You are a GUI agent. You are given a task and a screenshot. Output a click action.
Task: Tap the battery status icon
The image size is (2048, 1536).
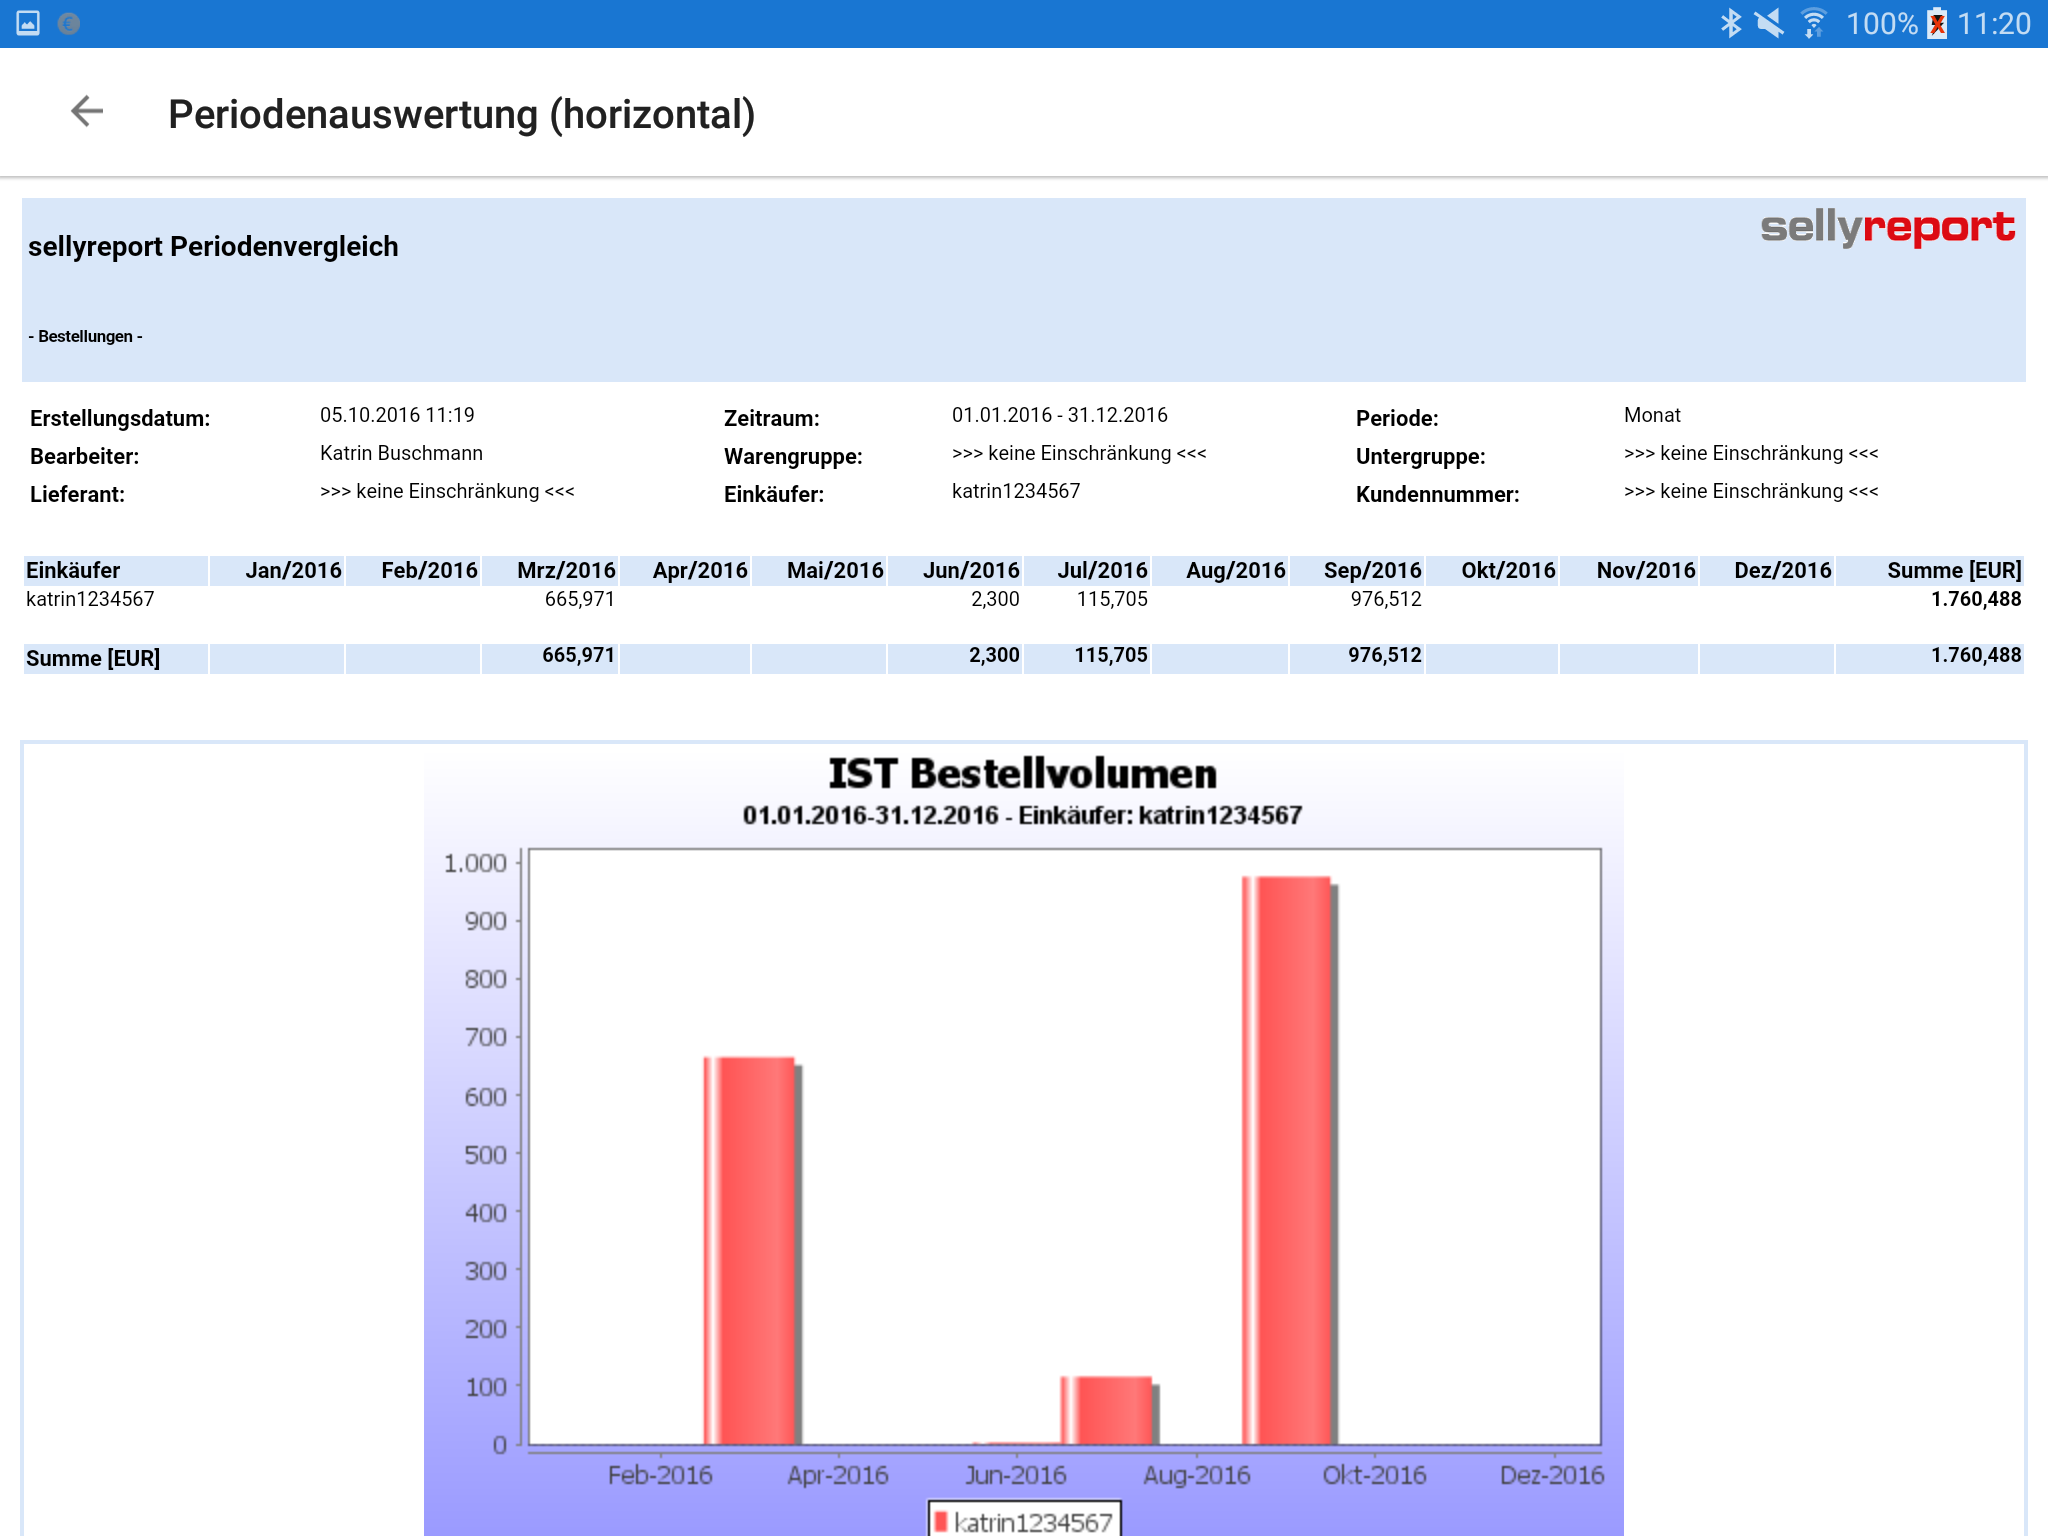pyautogui.click(x=1937, y=23)
